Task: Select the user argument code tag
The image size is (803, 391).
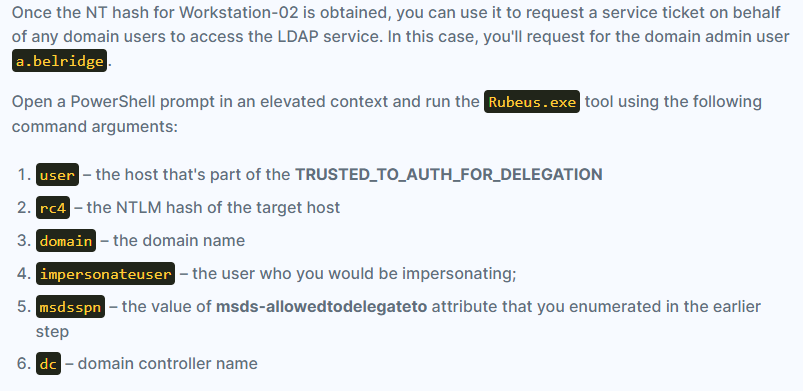Action: (57, 175)
